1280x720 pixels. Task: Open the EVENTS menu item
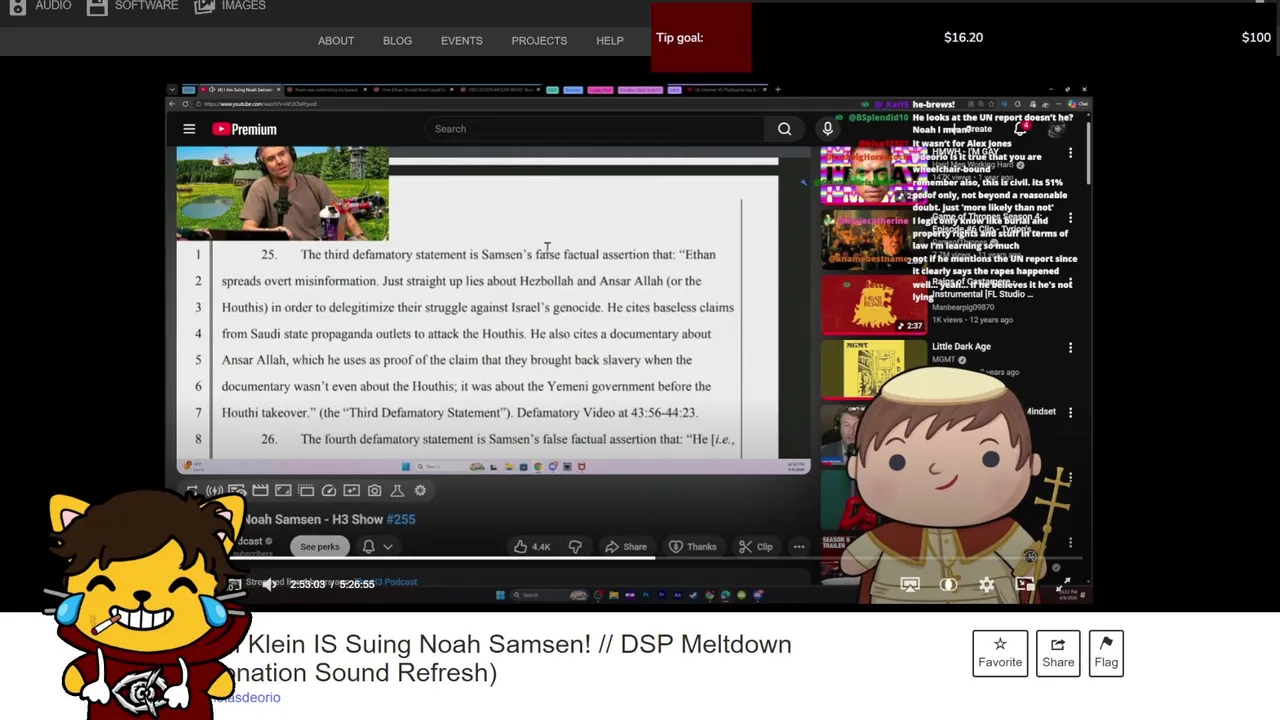click(x=461, y=41)
